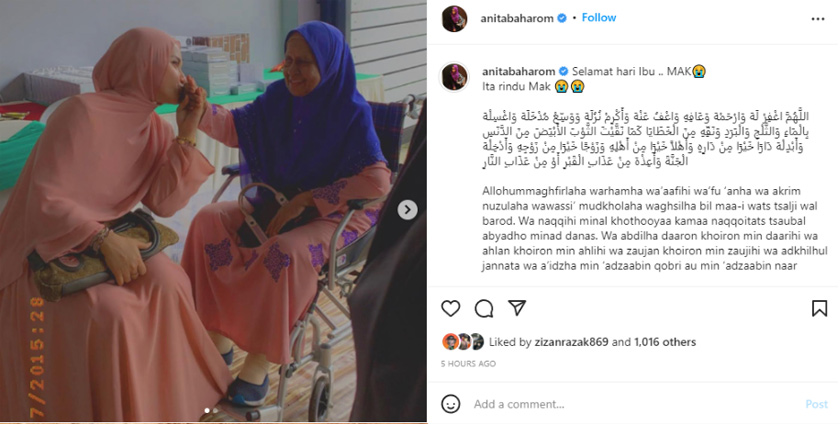Viewport: 840px width, 424px height.
Task: Share post using paper plane icon
Action: tap(516, 308)
